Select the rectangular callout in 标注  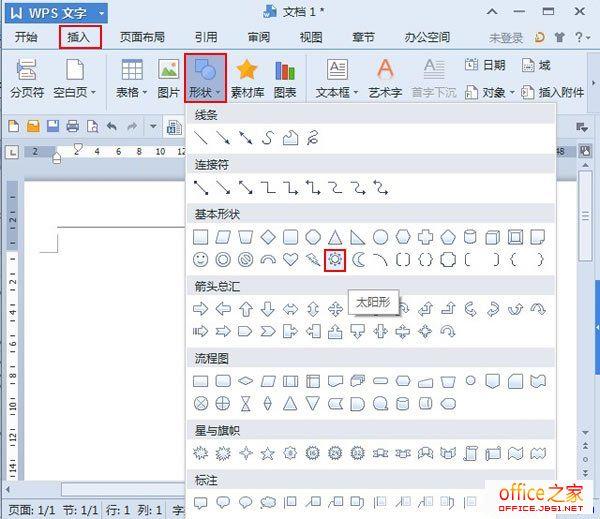[x=201, y=502]
